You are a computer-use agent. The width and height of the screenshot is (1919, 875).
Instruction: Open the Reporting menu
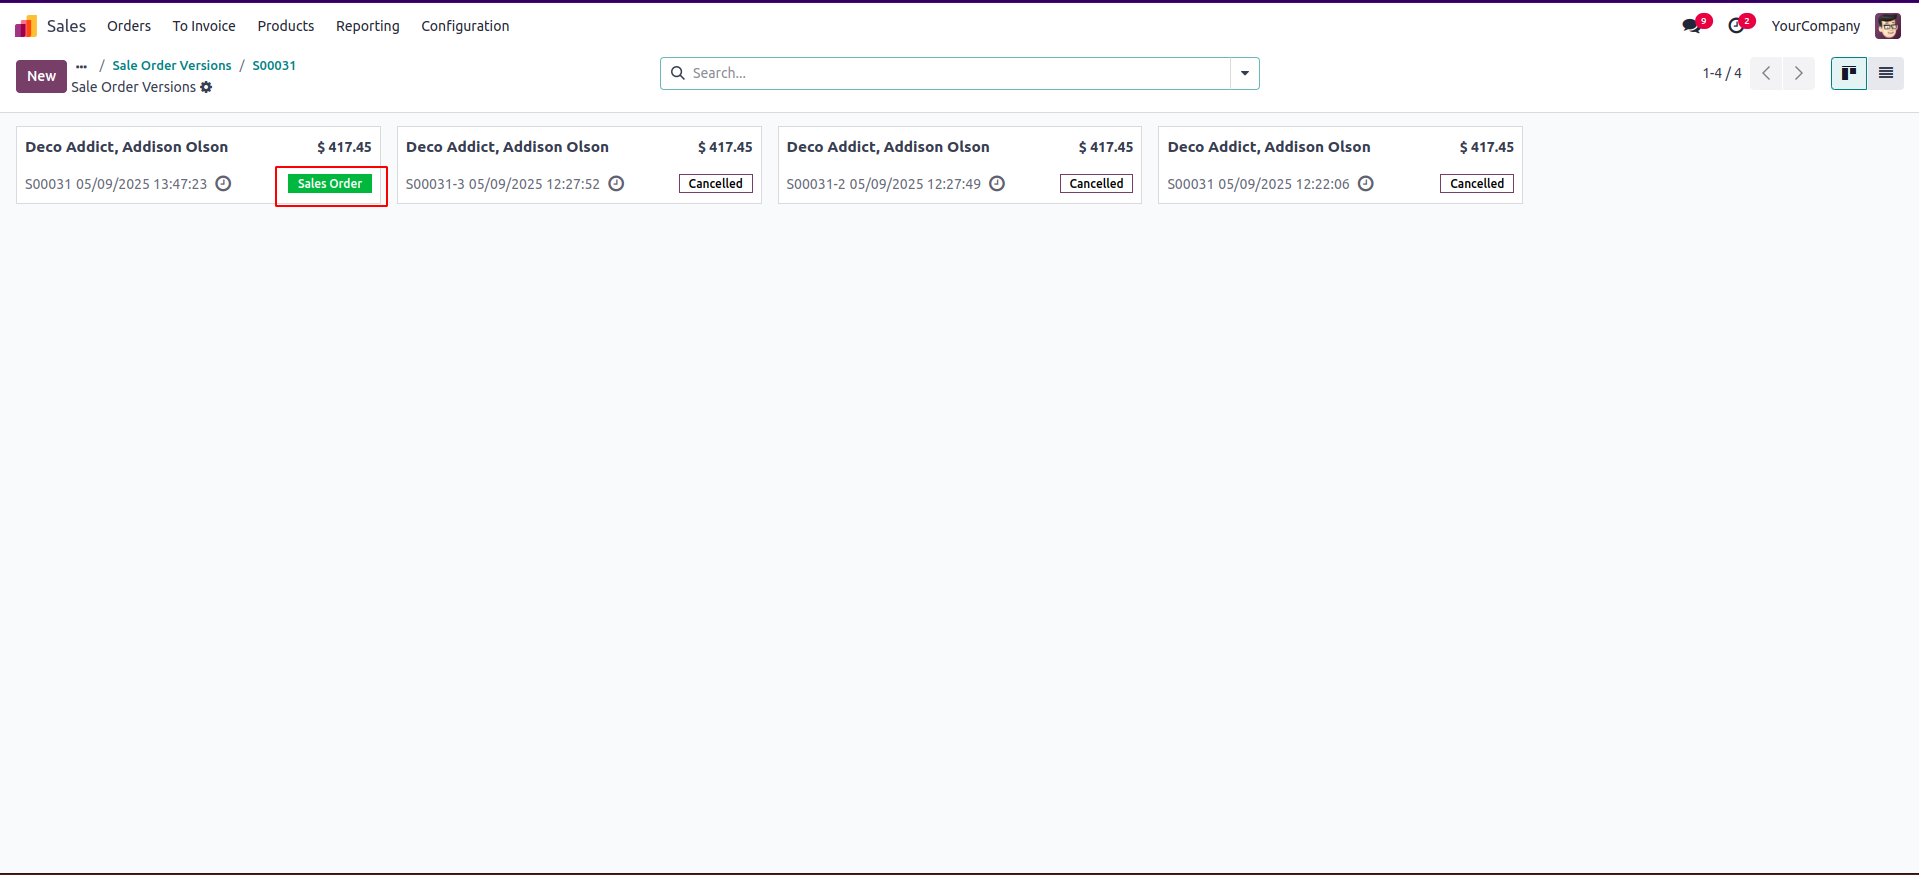click(x=368, y=26)
